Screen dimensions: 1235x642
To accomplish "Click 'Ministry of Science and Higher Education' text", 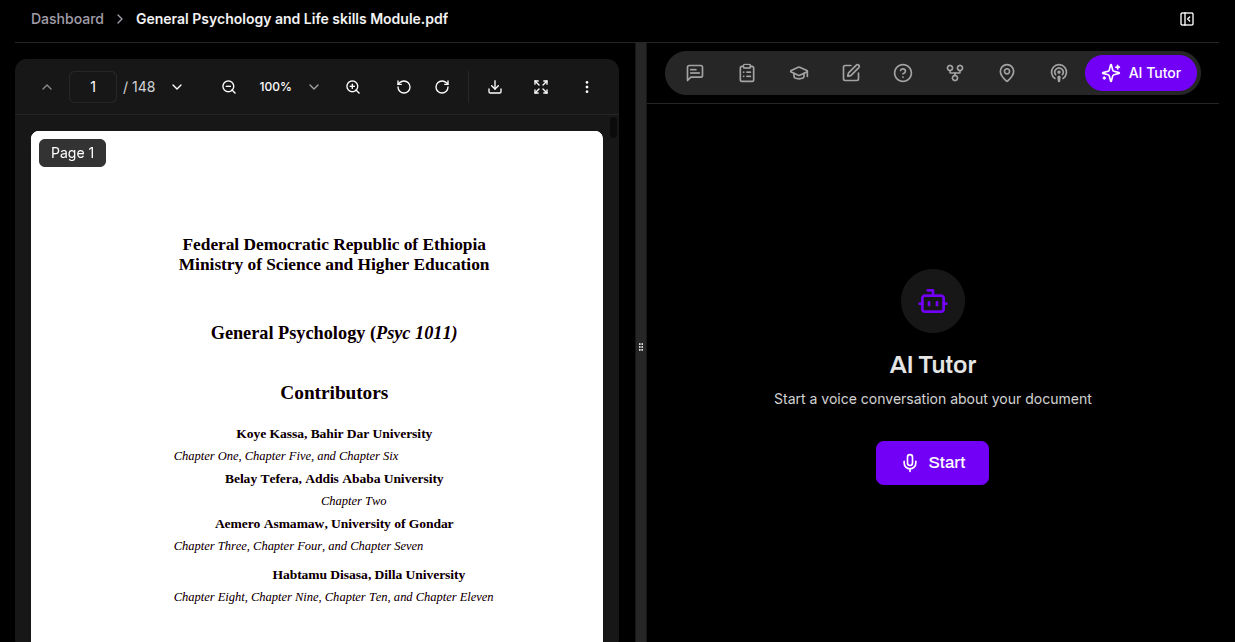I will tap(334, 265).
